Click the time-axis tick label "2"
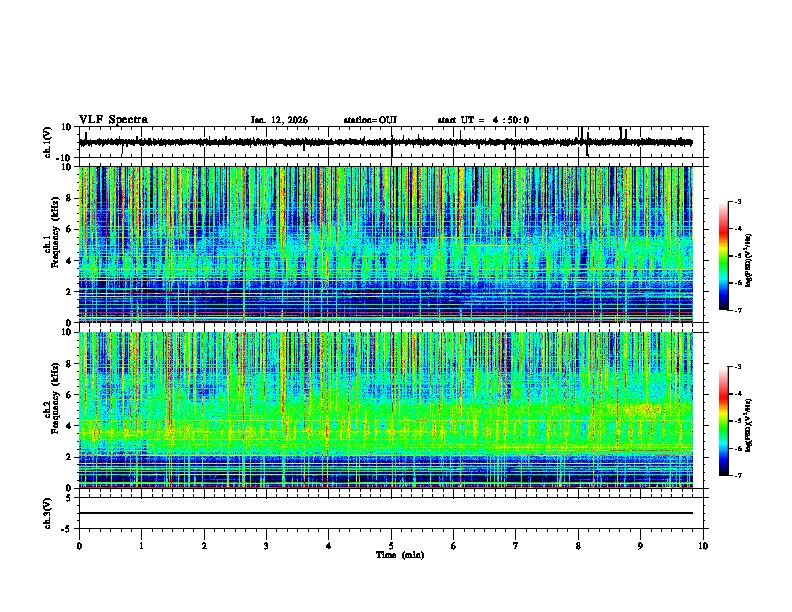 click(204, 546)
